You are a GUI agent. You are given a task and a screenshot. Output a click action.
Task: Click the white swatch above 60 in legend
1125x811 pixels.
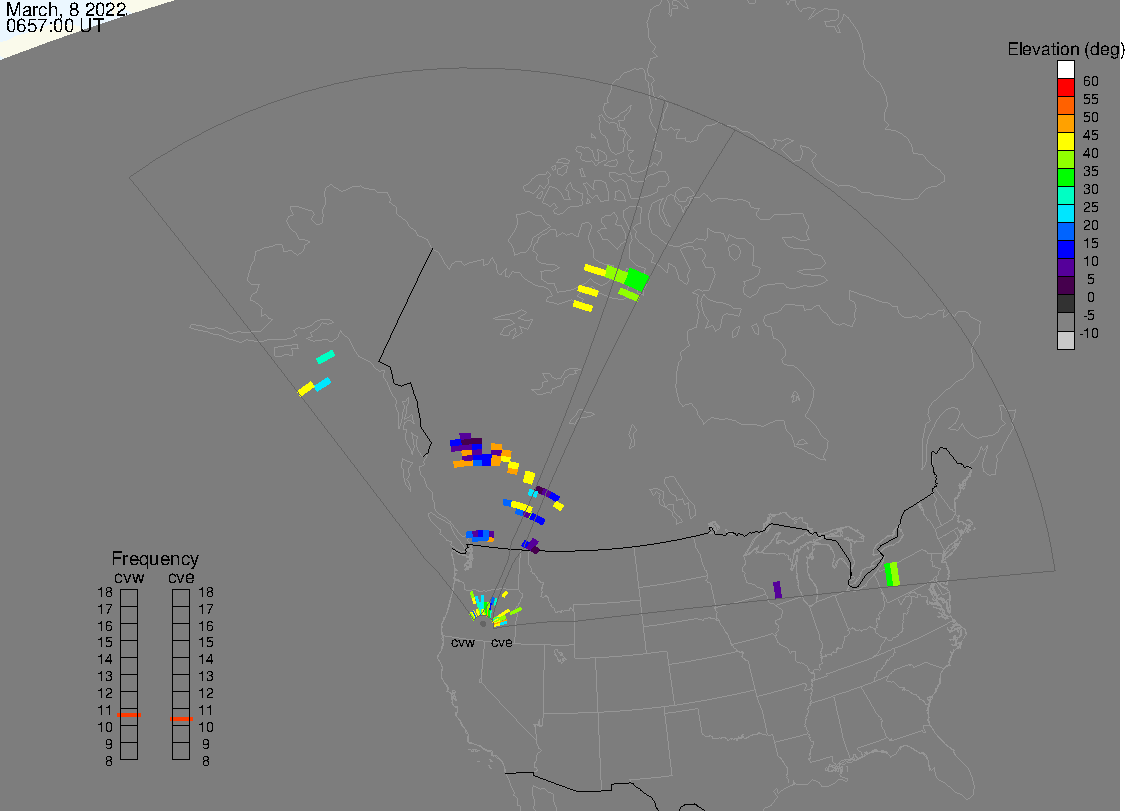point(1065,70)
